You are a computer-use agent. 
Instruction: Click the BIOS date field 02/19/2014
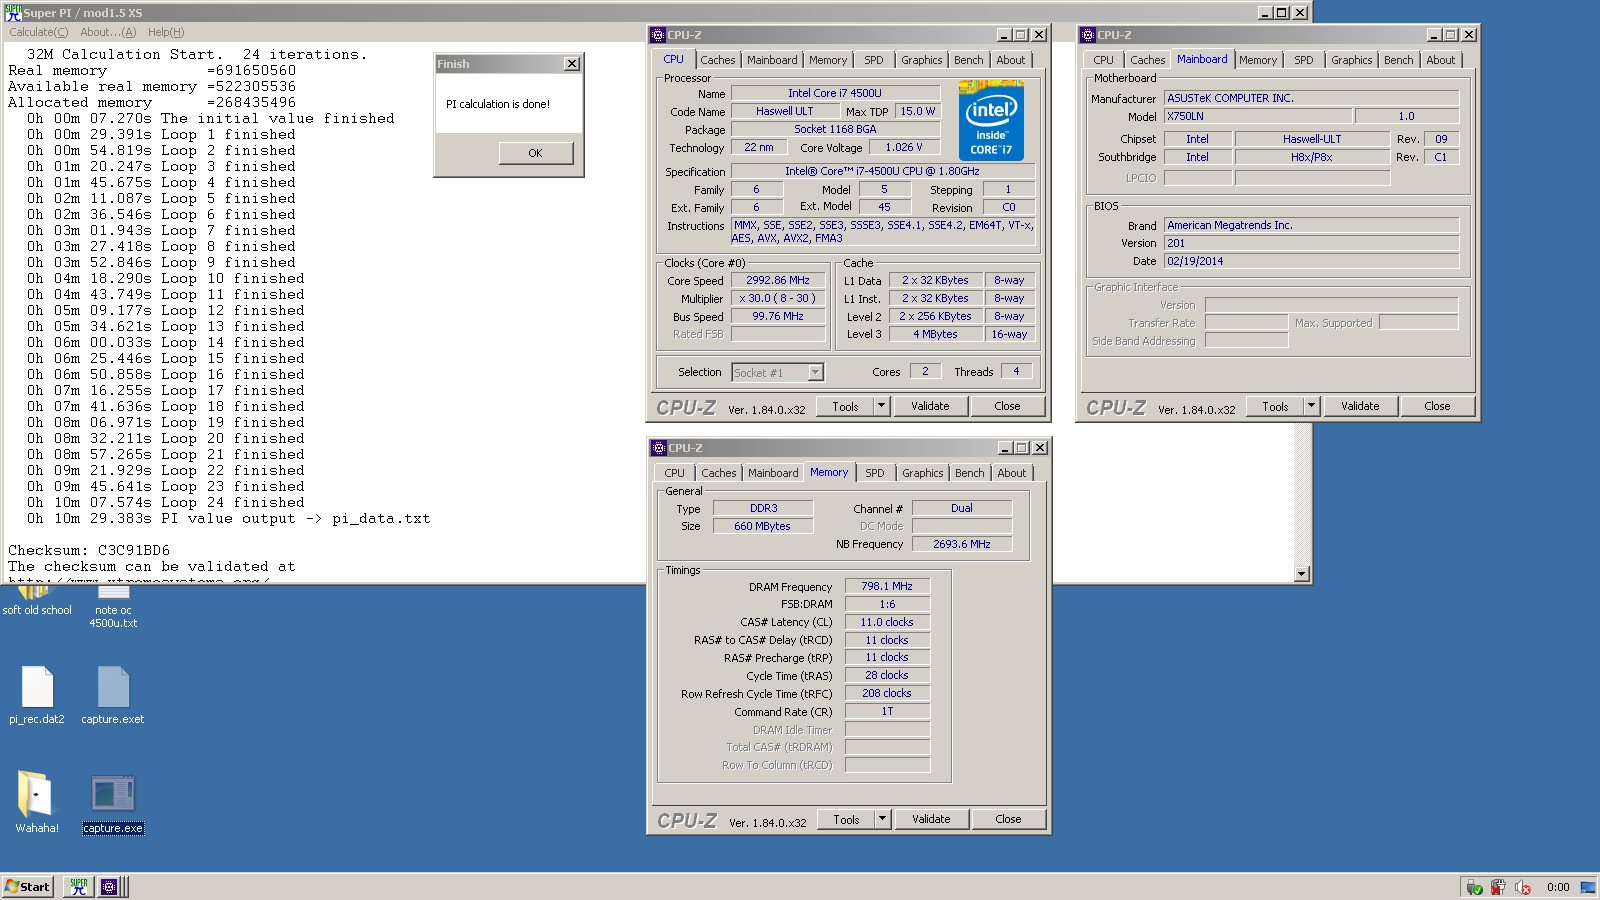pos(1311,261)
